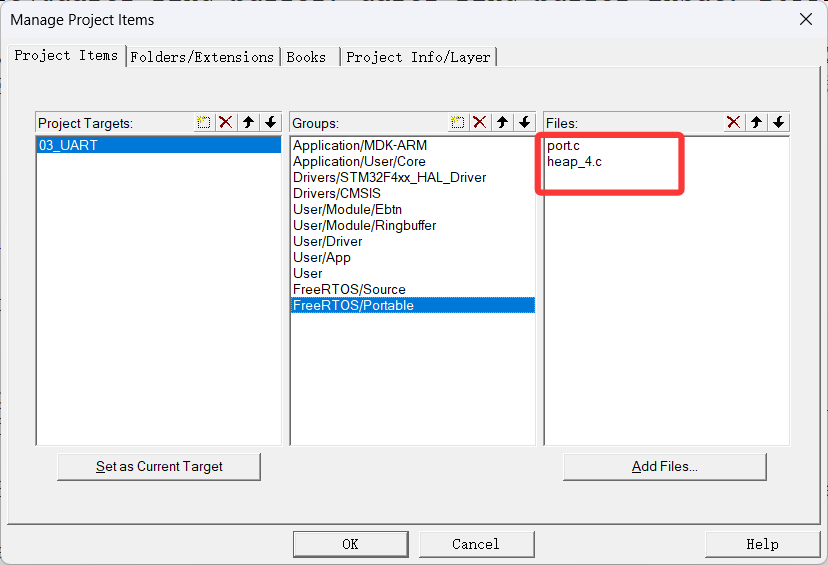Viewport: 828px width, 565px height.
Task: Move selected group down
Action: (x=524, y=123)
